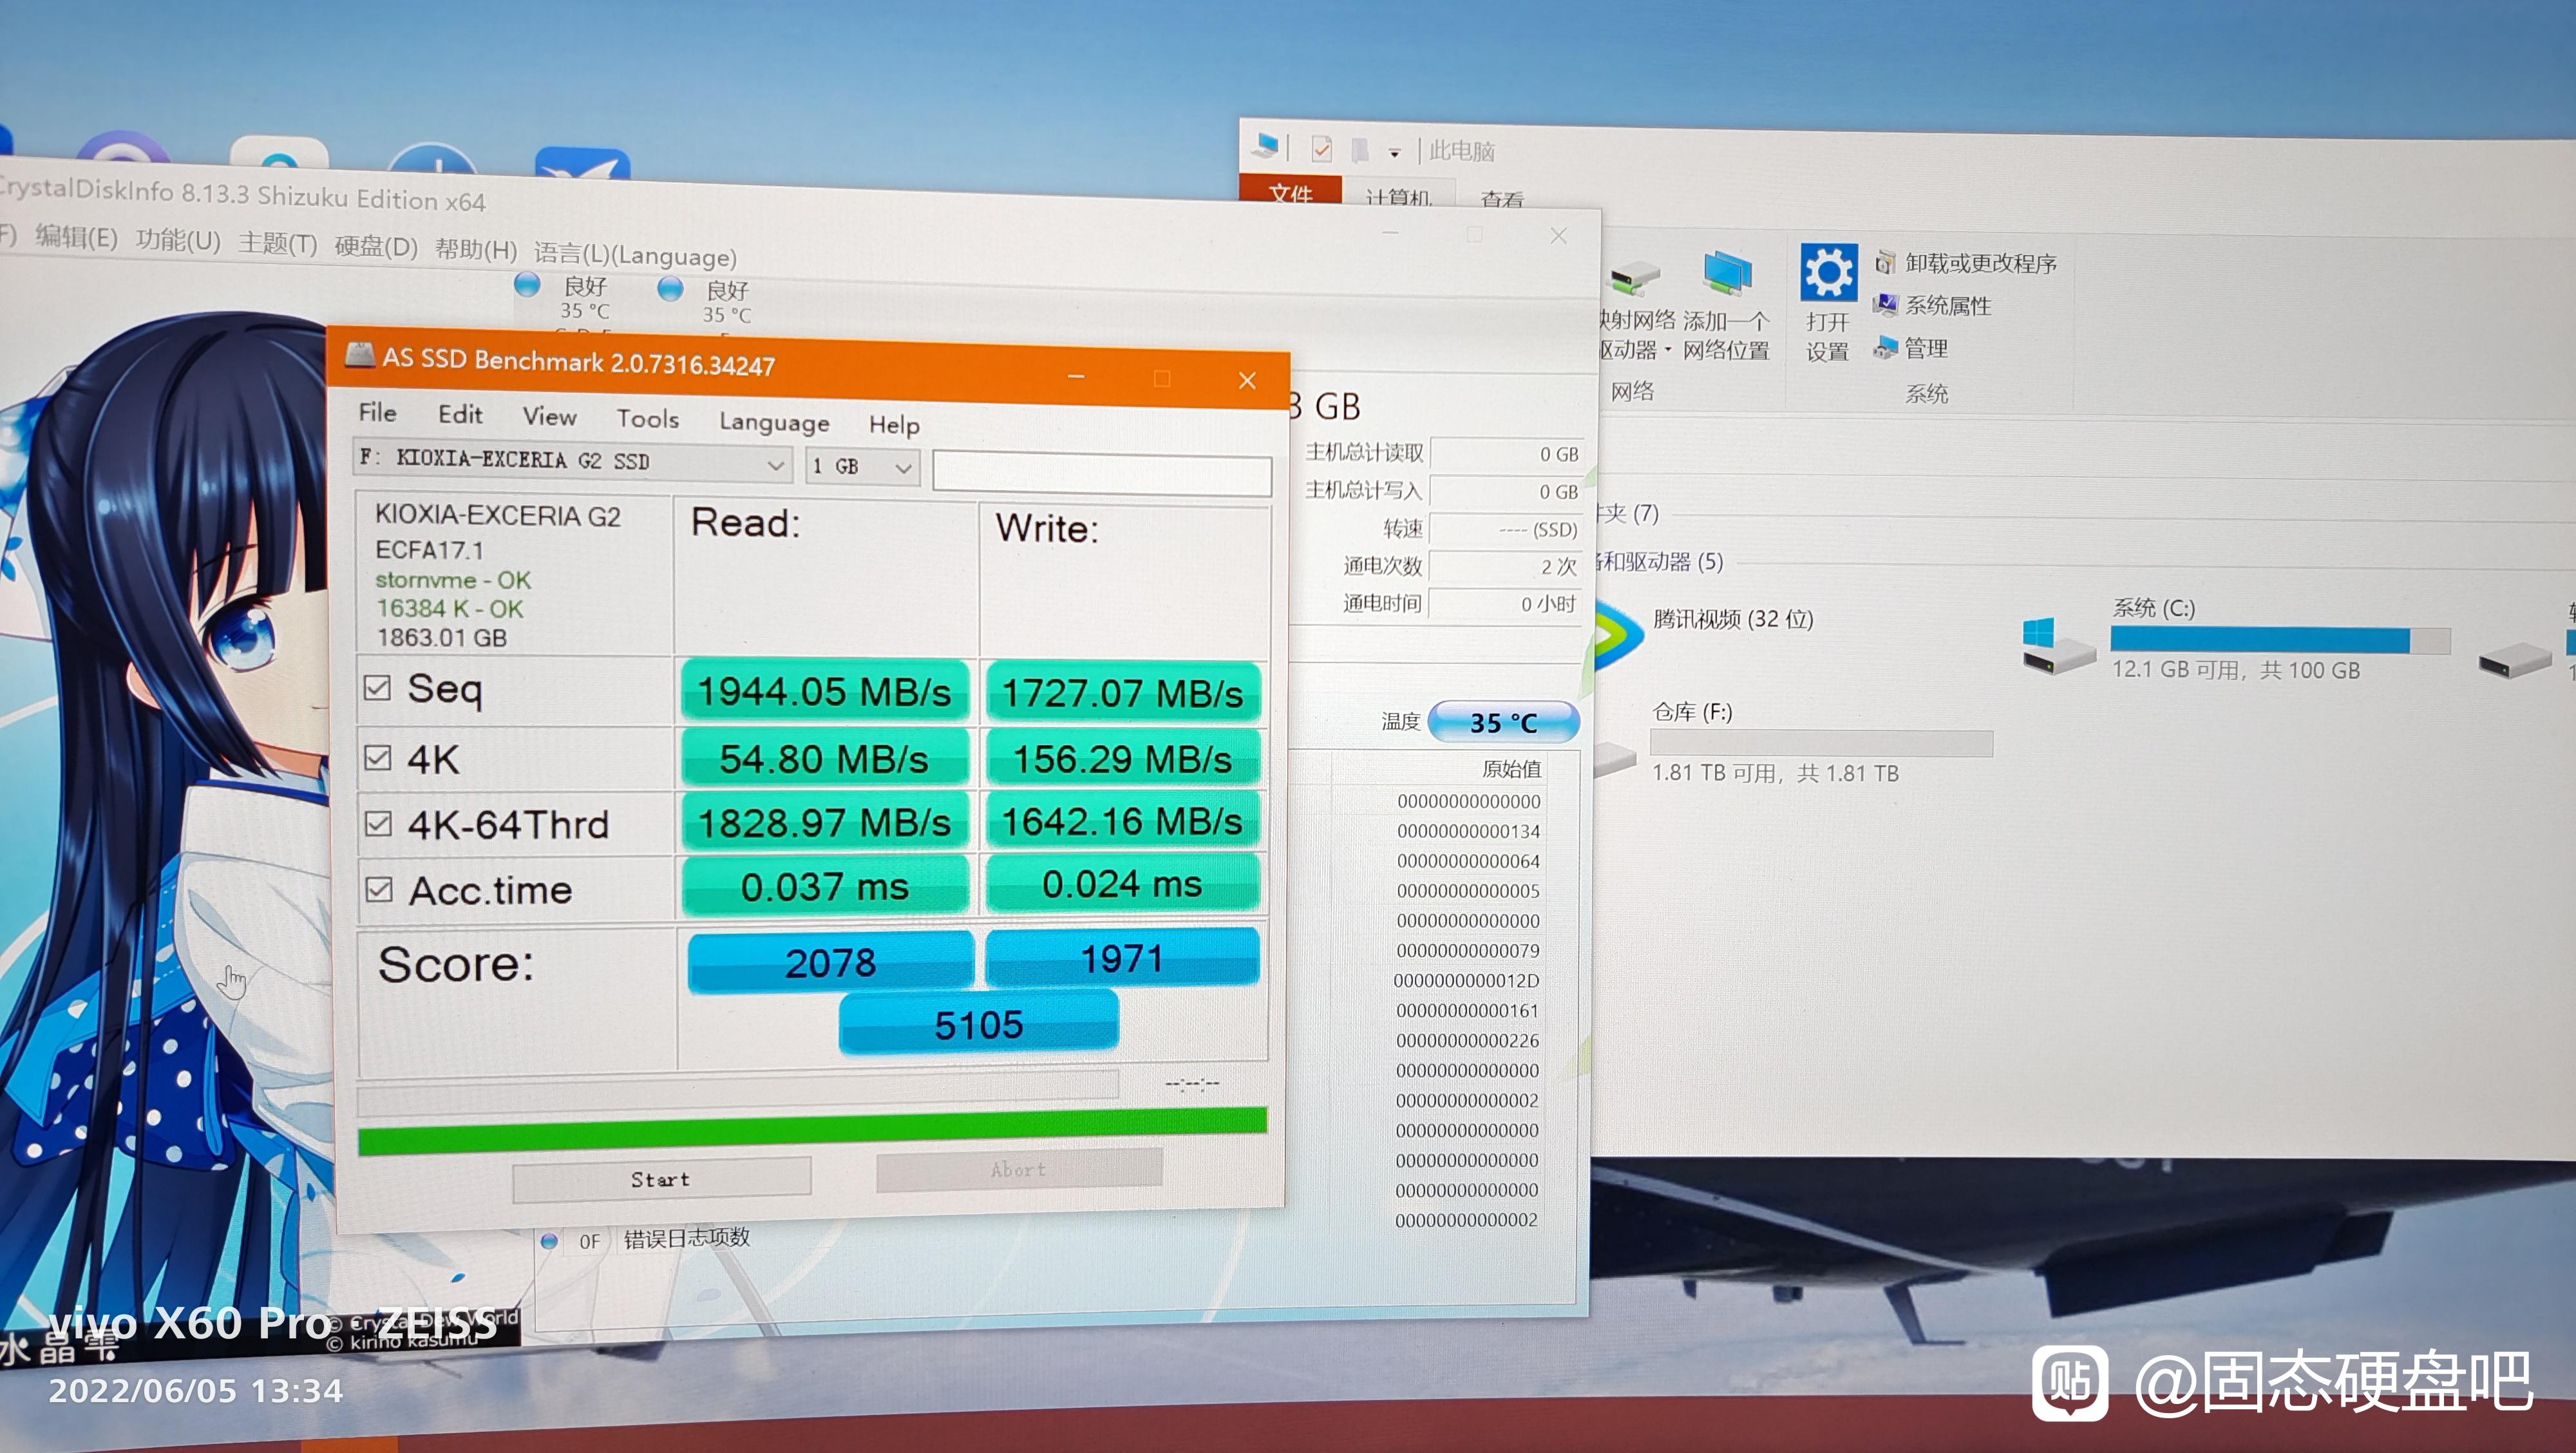Toggle the 4K-64Thrd test checkbox
Viewport: 2576px width, 1453px height.
pyautogui.click(x=378, y=823)
